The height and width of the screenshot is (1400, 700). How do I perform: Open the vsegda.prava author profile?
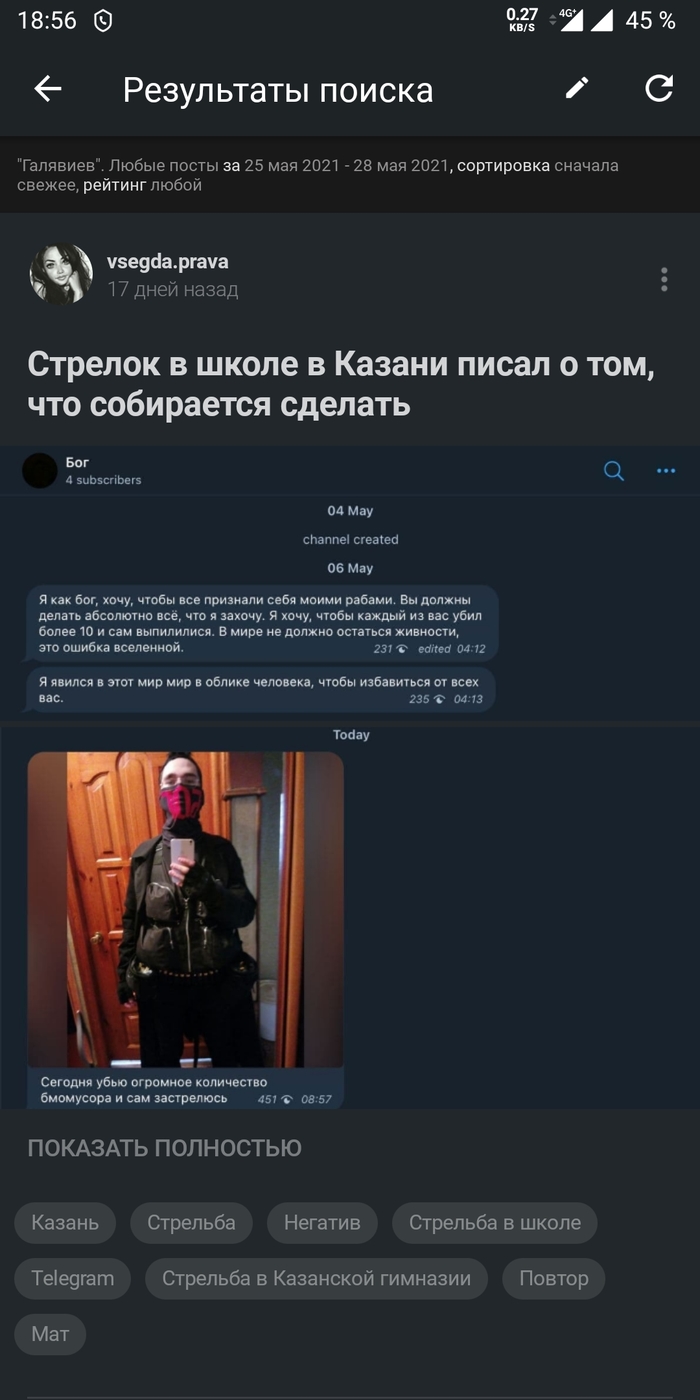click(x=168, y=262)
